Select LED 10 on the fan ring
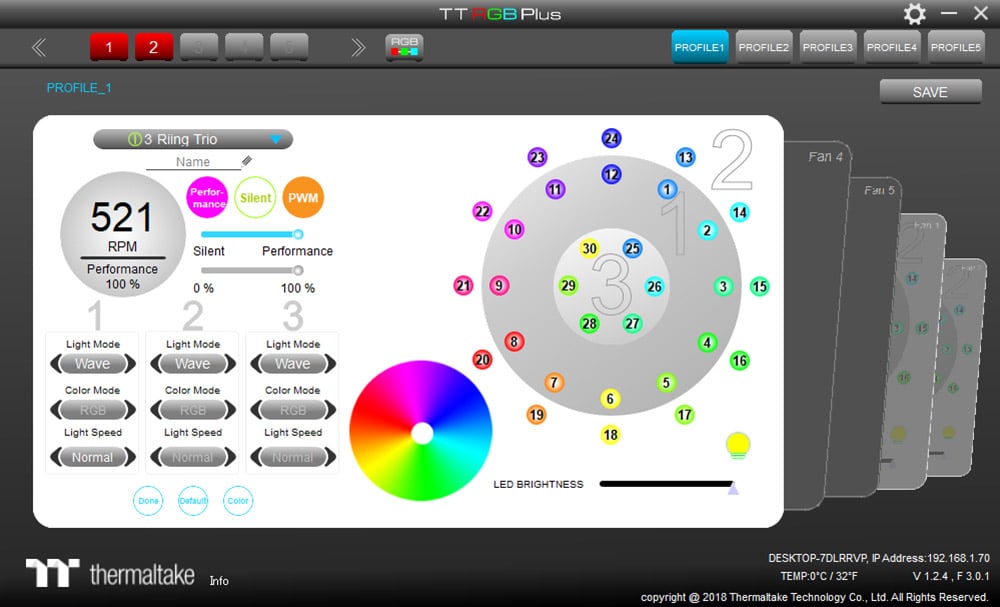The width and height of the screenshot is (1000, 607). 514,230
